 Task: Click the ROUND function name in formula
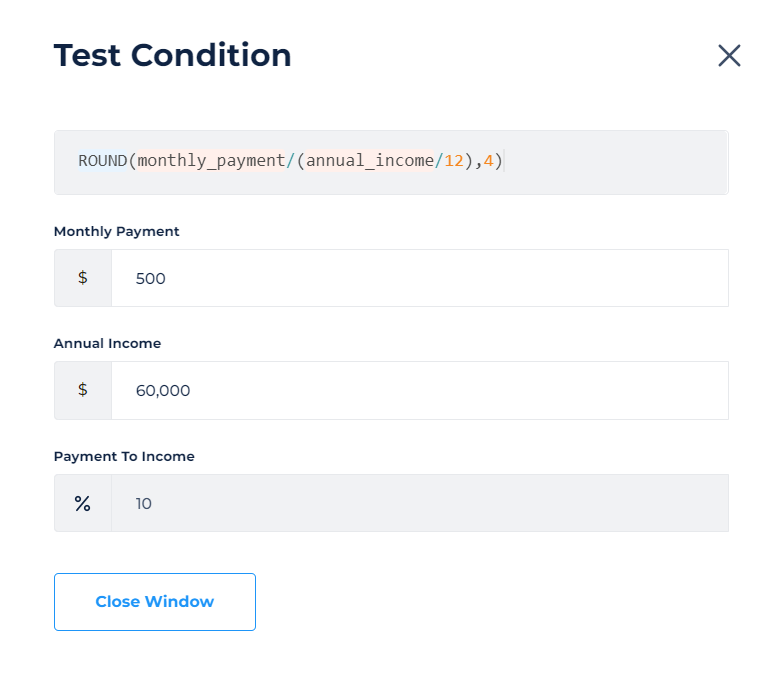pos(102,161)
